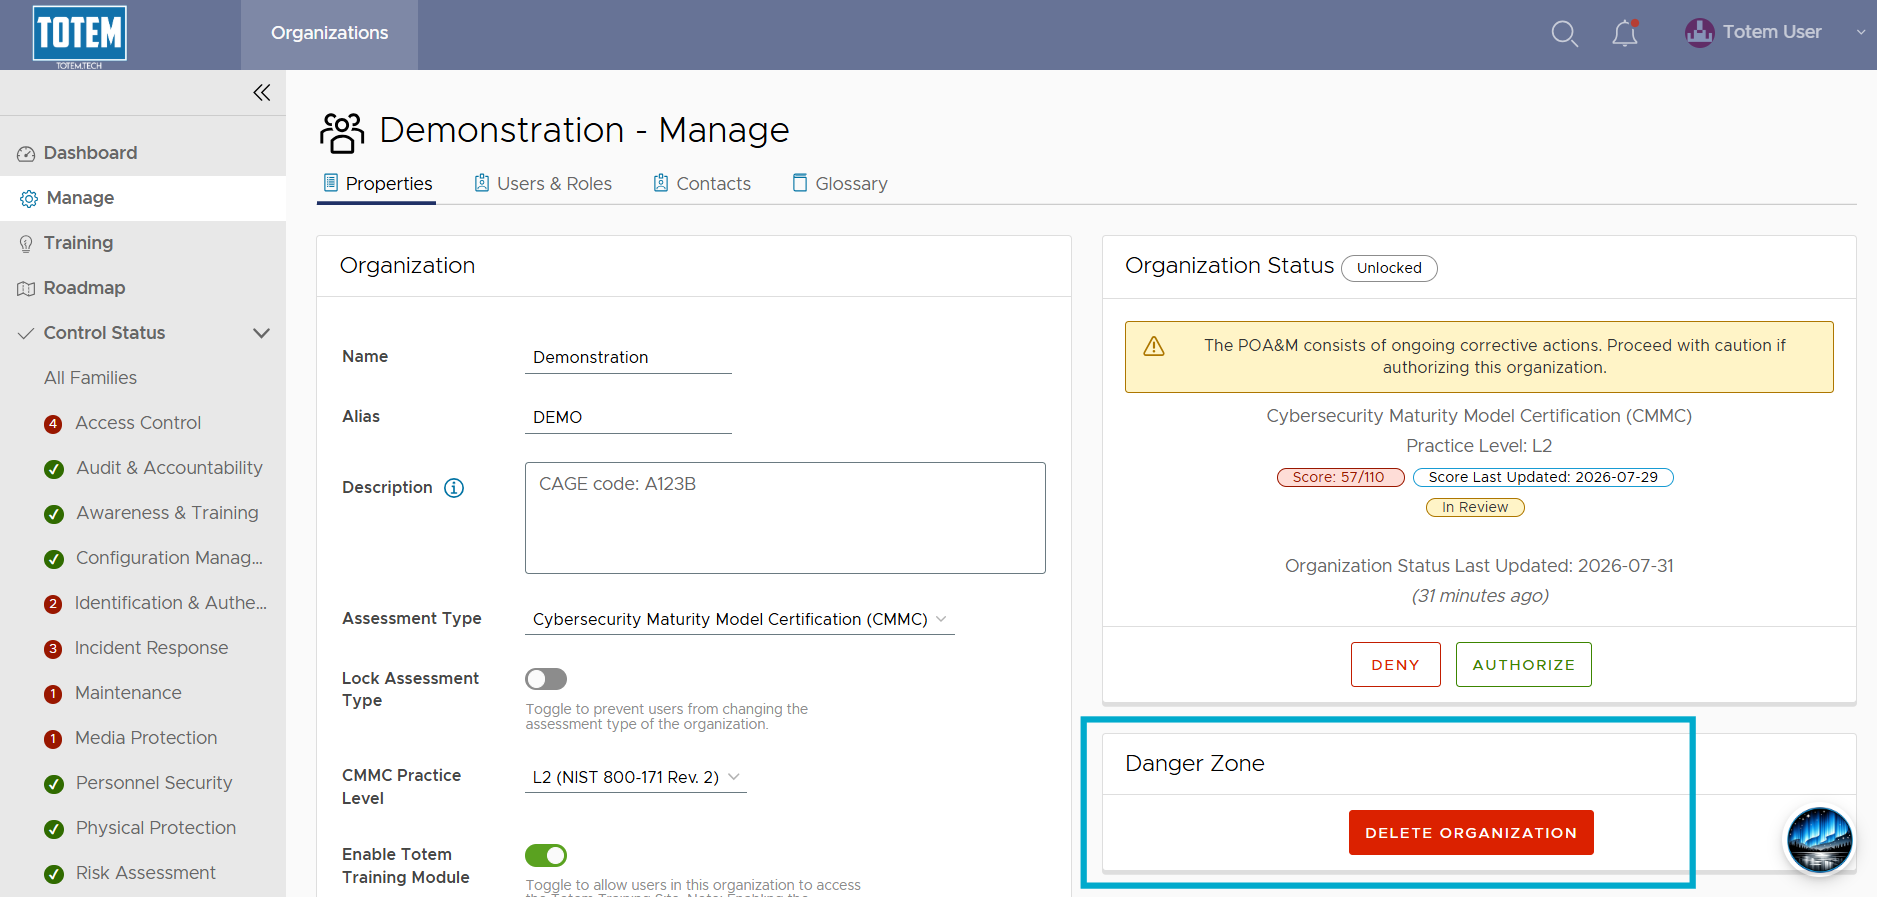
Task: Click Audit & Accountability green check icon
Action: [54, 469]
